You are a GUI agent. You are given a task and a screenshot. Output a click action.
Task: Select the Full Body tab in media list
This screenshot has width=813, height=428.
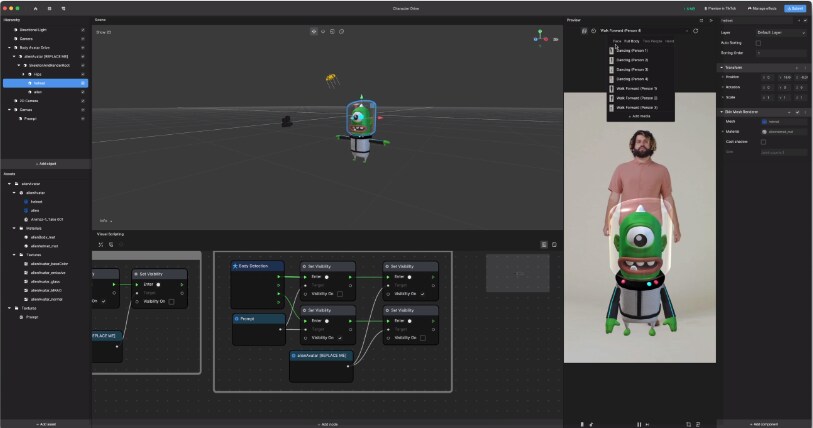632,41
